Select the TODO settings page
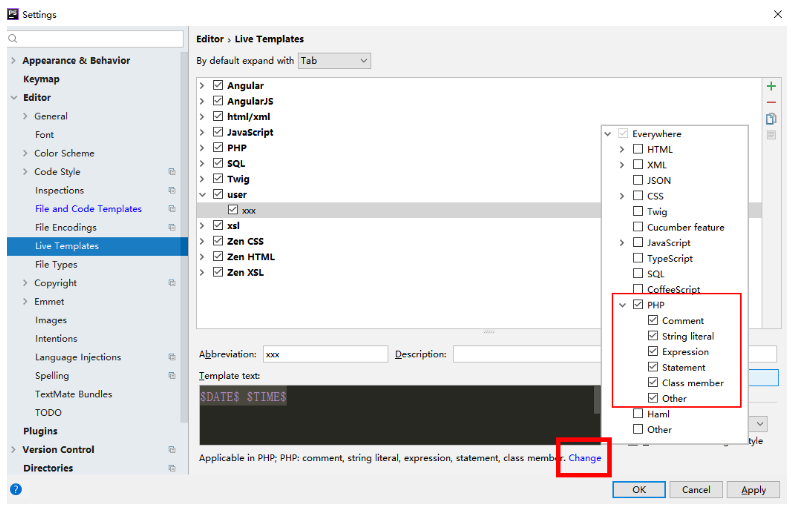The width and height of the screenshot is (791, 510). pyautogui.click(x=48, y=413)
